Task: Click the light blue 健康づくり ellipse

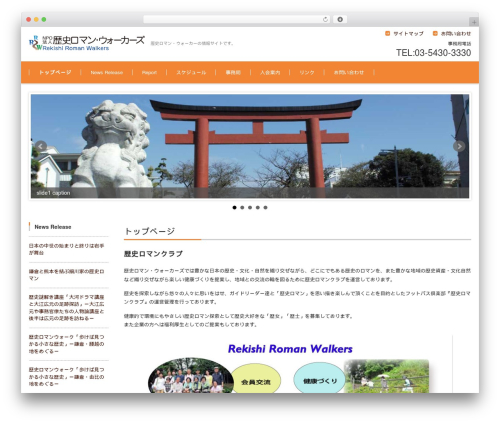Action: (x=319, y=379)
